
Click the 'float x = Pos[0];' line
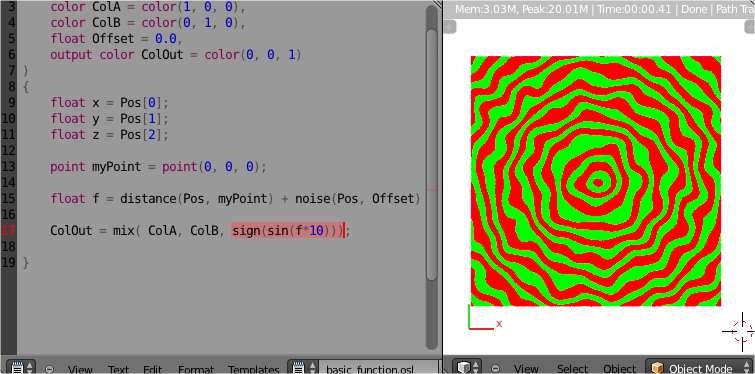point(110,103)
